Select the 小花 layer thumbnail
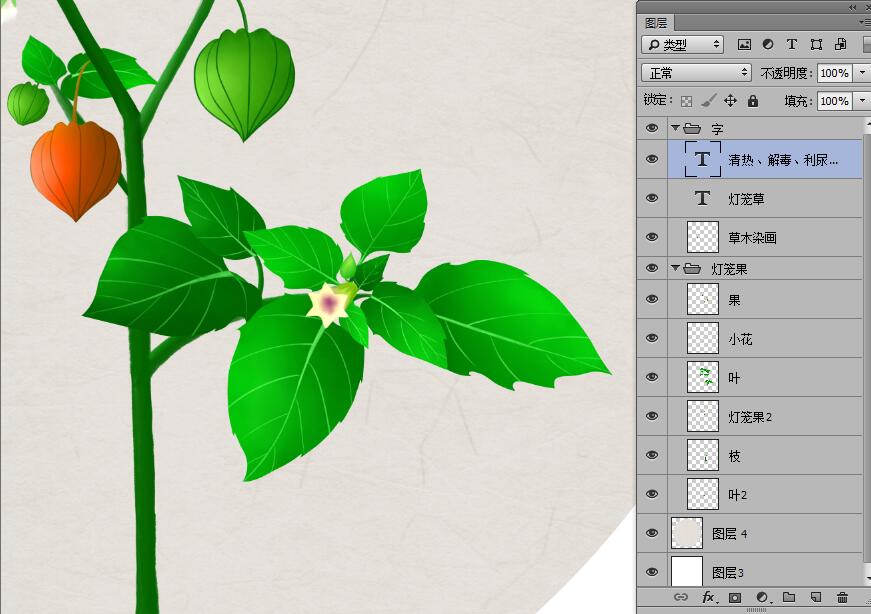This screenshot has width=871, height=614. (x=703, y=338)
